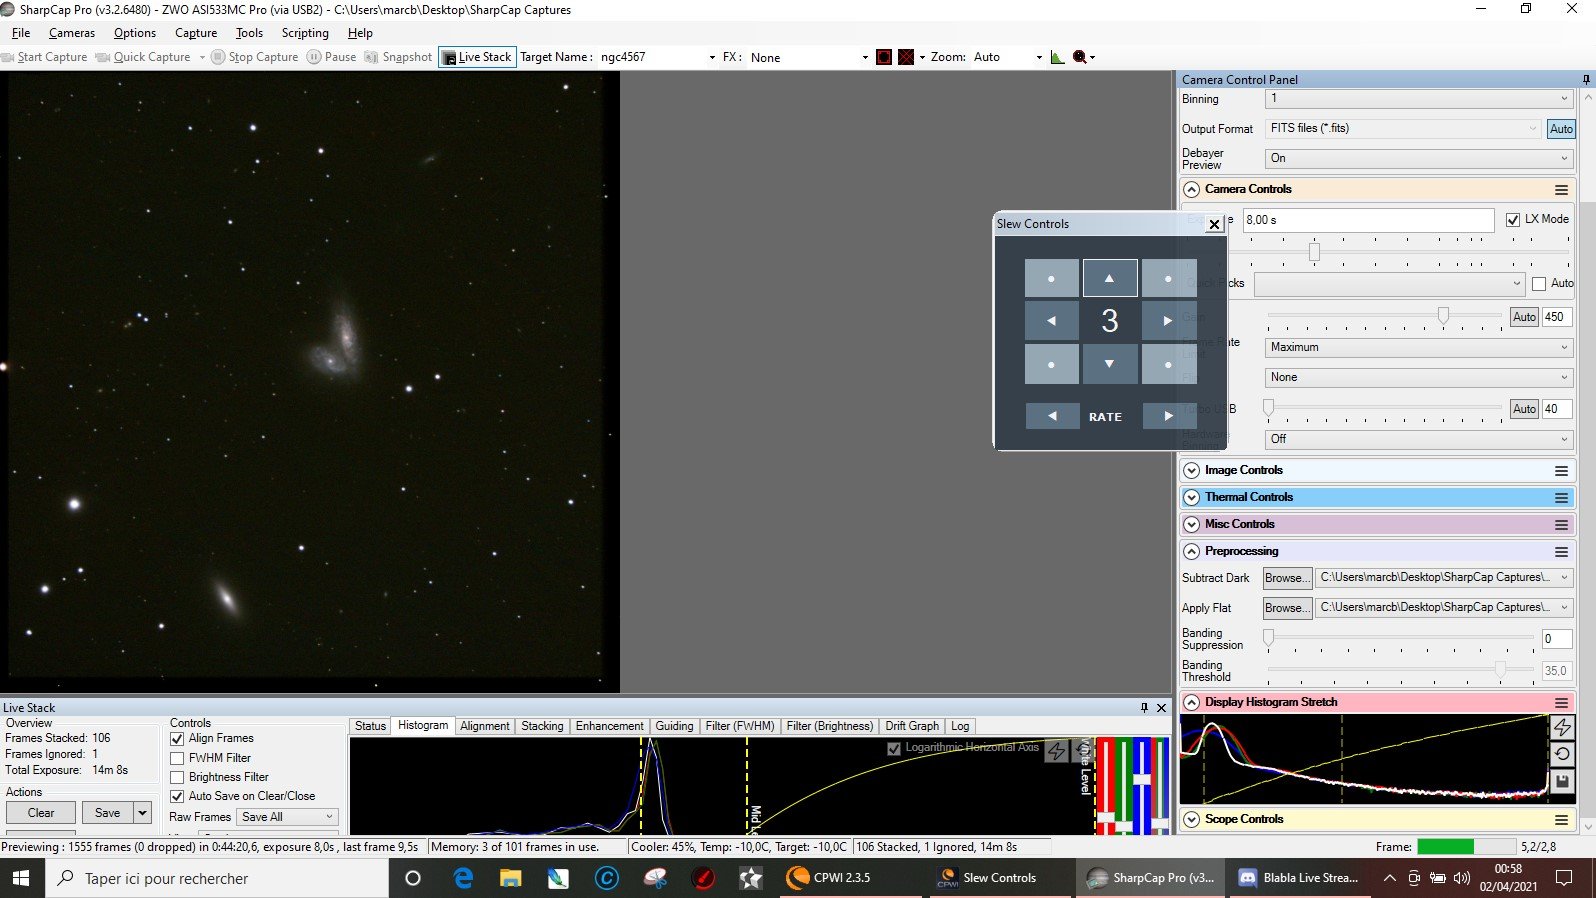This screenshot has height=898, width=1596.
Task: Click the Live Stack toolbar button
Action: click(x=477, y=57)
